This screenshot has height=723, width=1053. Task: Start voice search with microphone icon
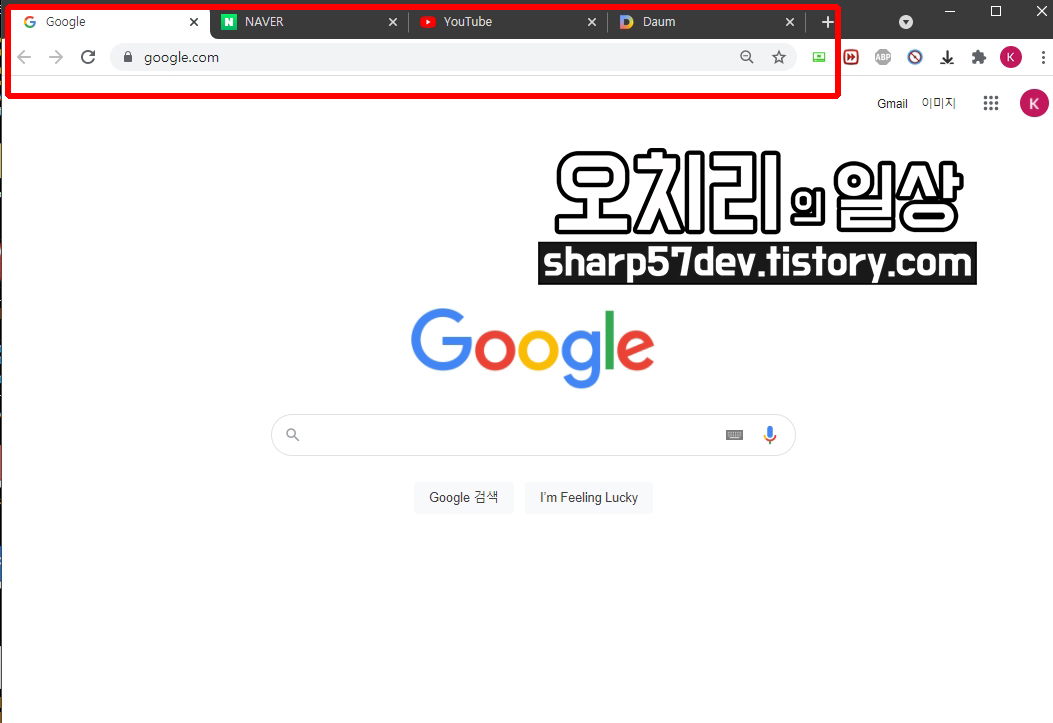[770, 435]
